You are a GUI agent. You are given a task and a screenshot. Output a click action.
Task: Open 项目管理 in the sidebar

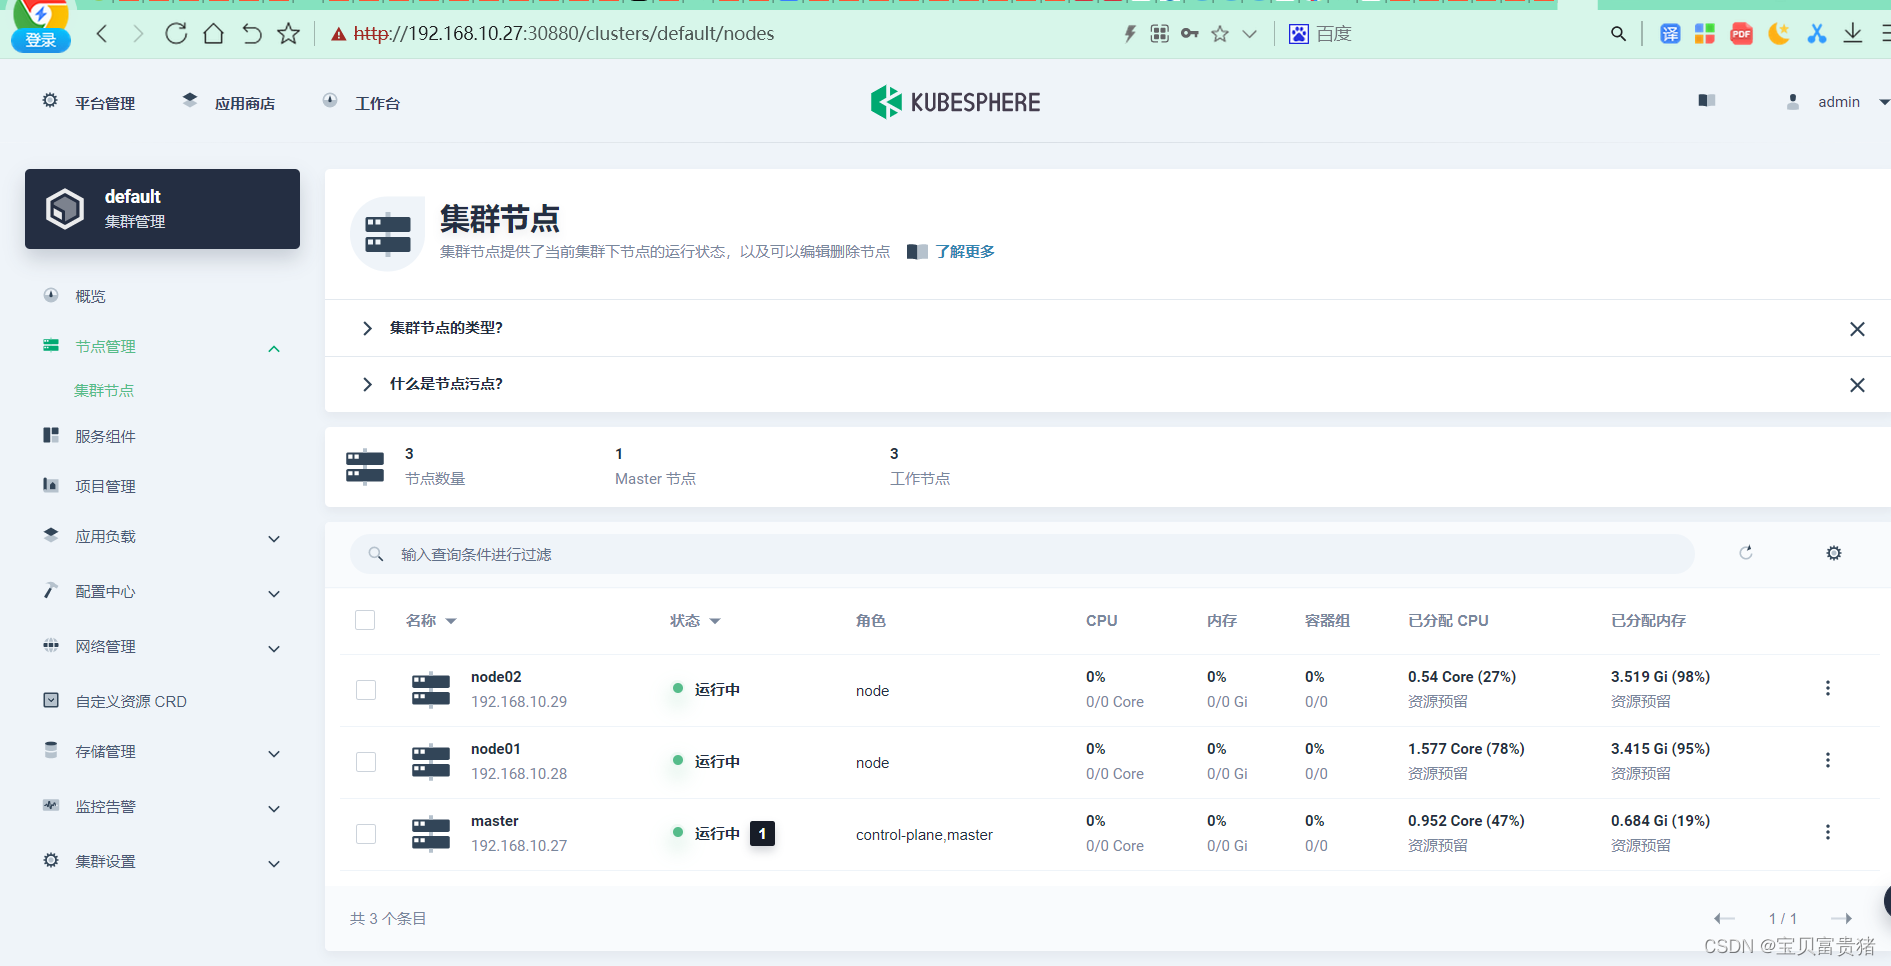105,486
